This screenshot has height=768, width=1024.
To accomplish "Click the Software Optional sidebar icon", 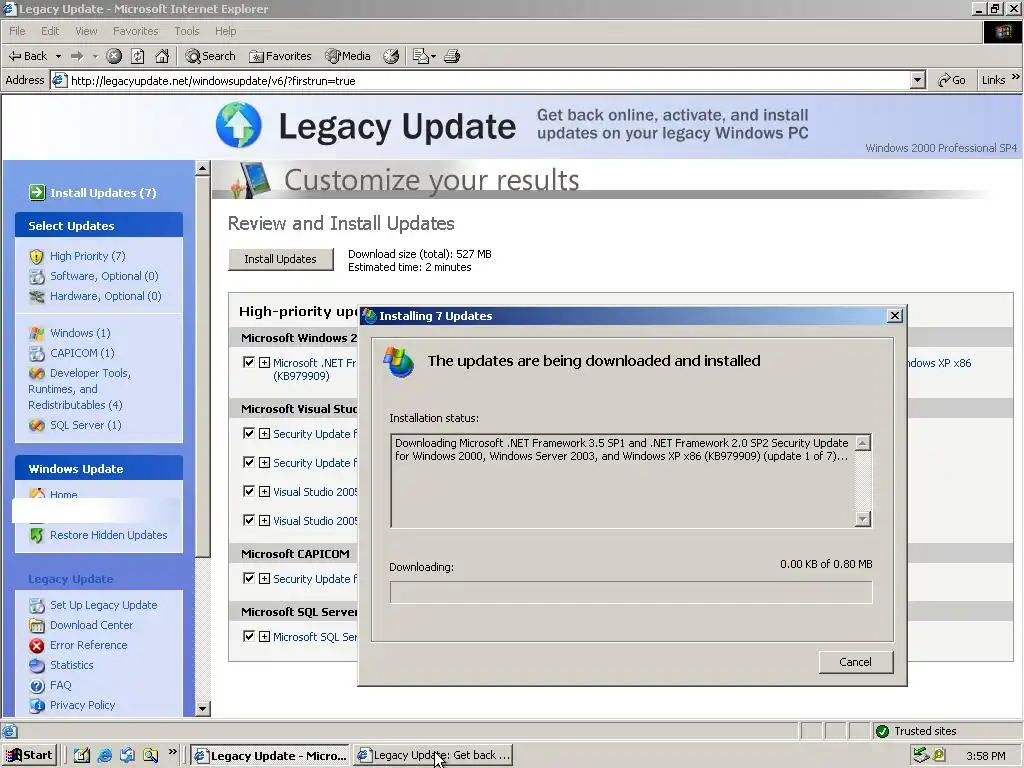I will pyautogui.click(x=37, y=276).
